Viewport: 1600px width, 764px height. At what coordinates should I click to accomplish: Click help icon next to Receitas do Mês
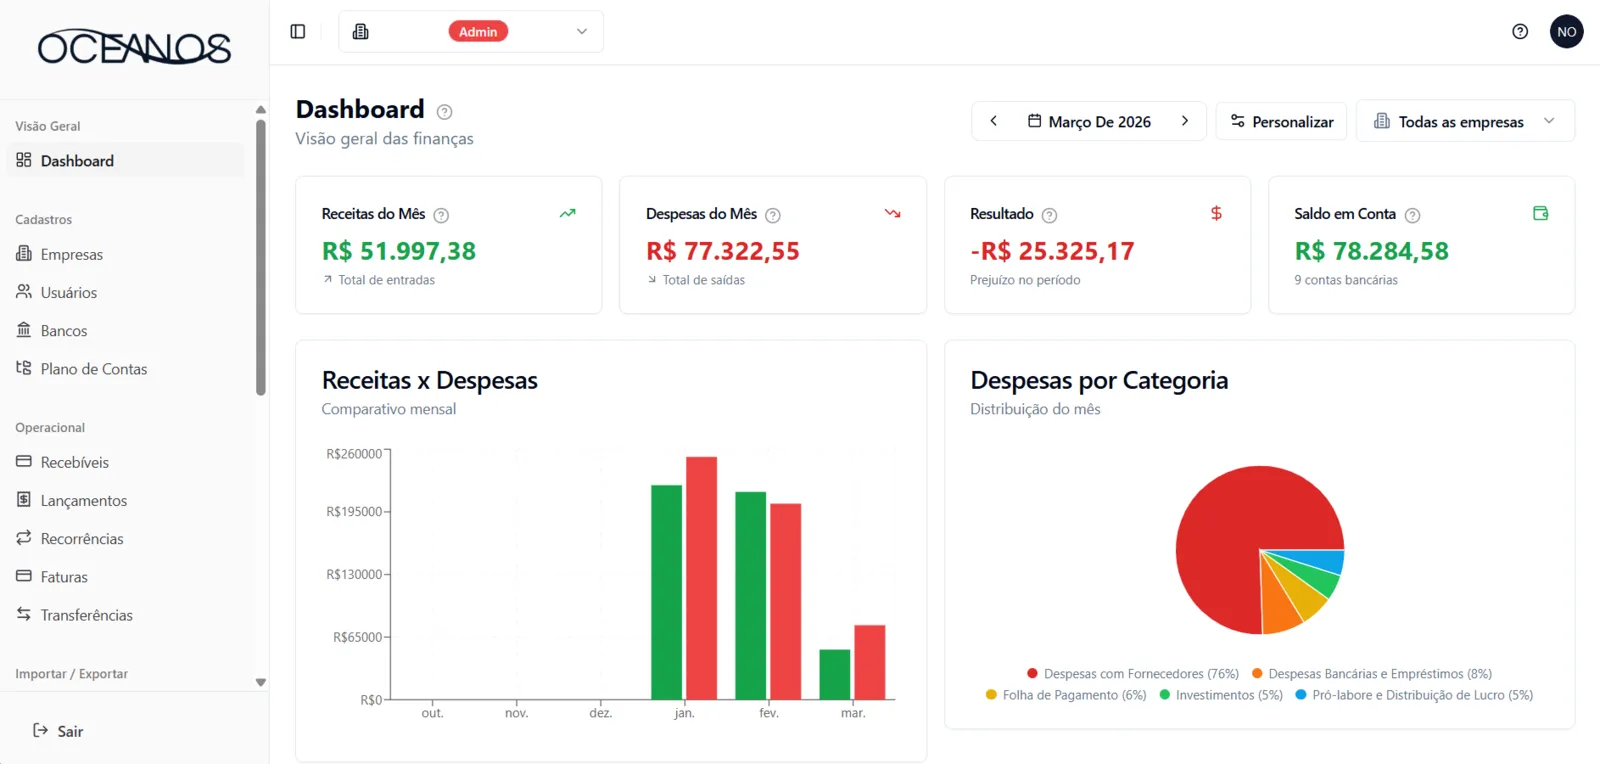tap(441, 215)
